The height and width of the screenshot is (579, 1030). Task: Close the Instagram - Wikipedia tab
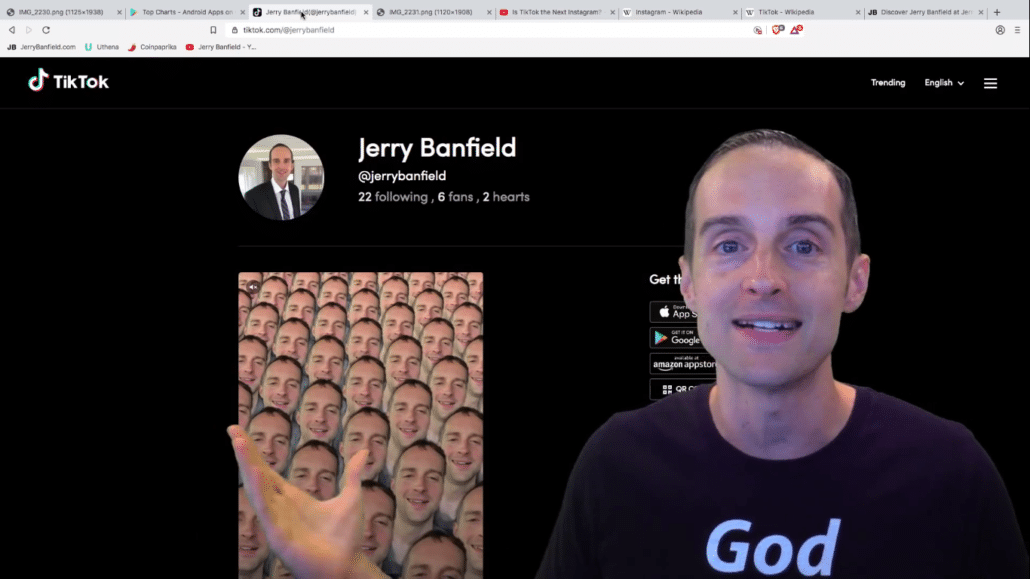735,12
